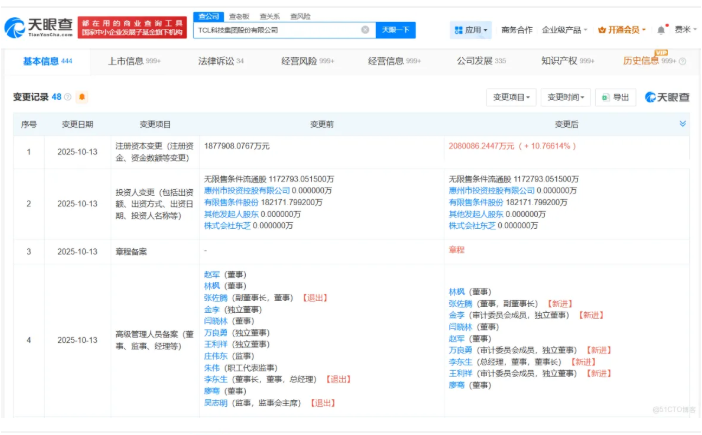The image size is (702, 435).
Task: Click the 天眼一下 search button
Action: tap(395, 30)
